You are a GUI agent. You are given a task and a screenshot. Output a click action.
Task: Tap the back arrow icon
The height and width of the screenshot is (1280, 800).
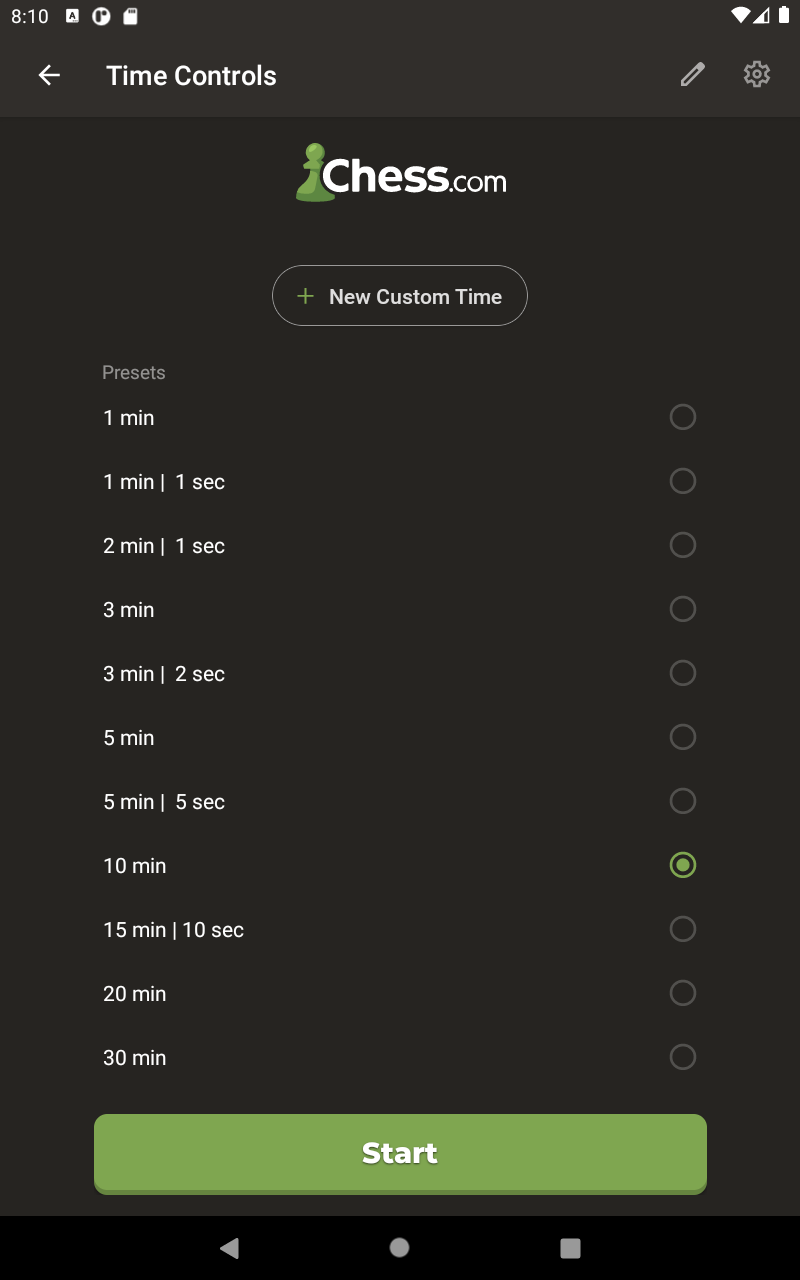(49, 75)
